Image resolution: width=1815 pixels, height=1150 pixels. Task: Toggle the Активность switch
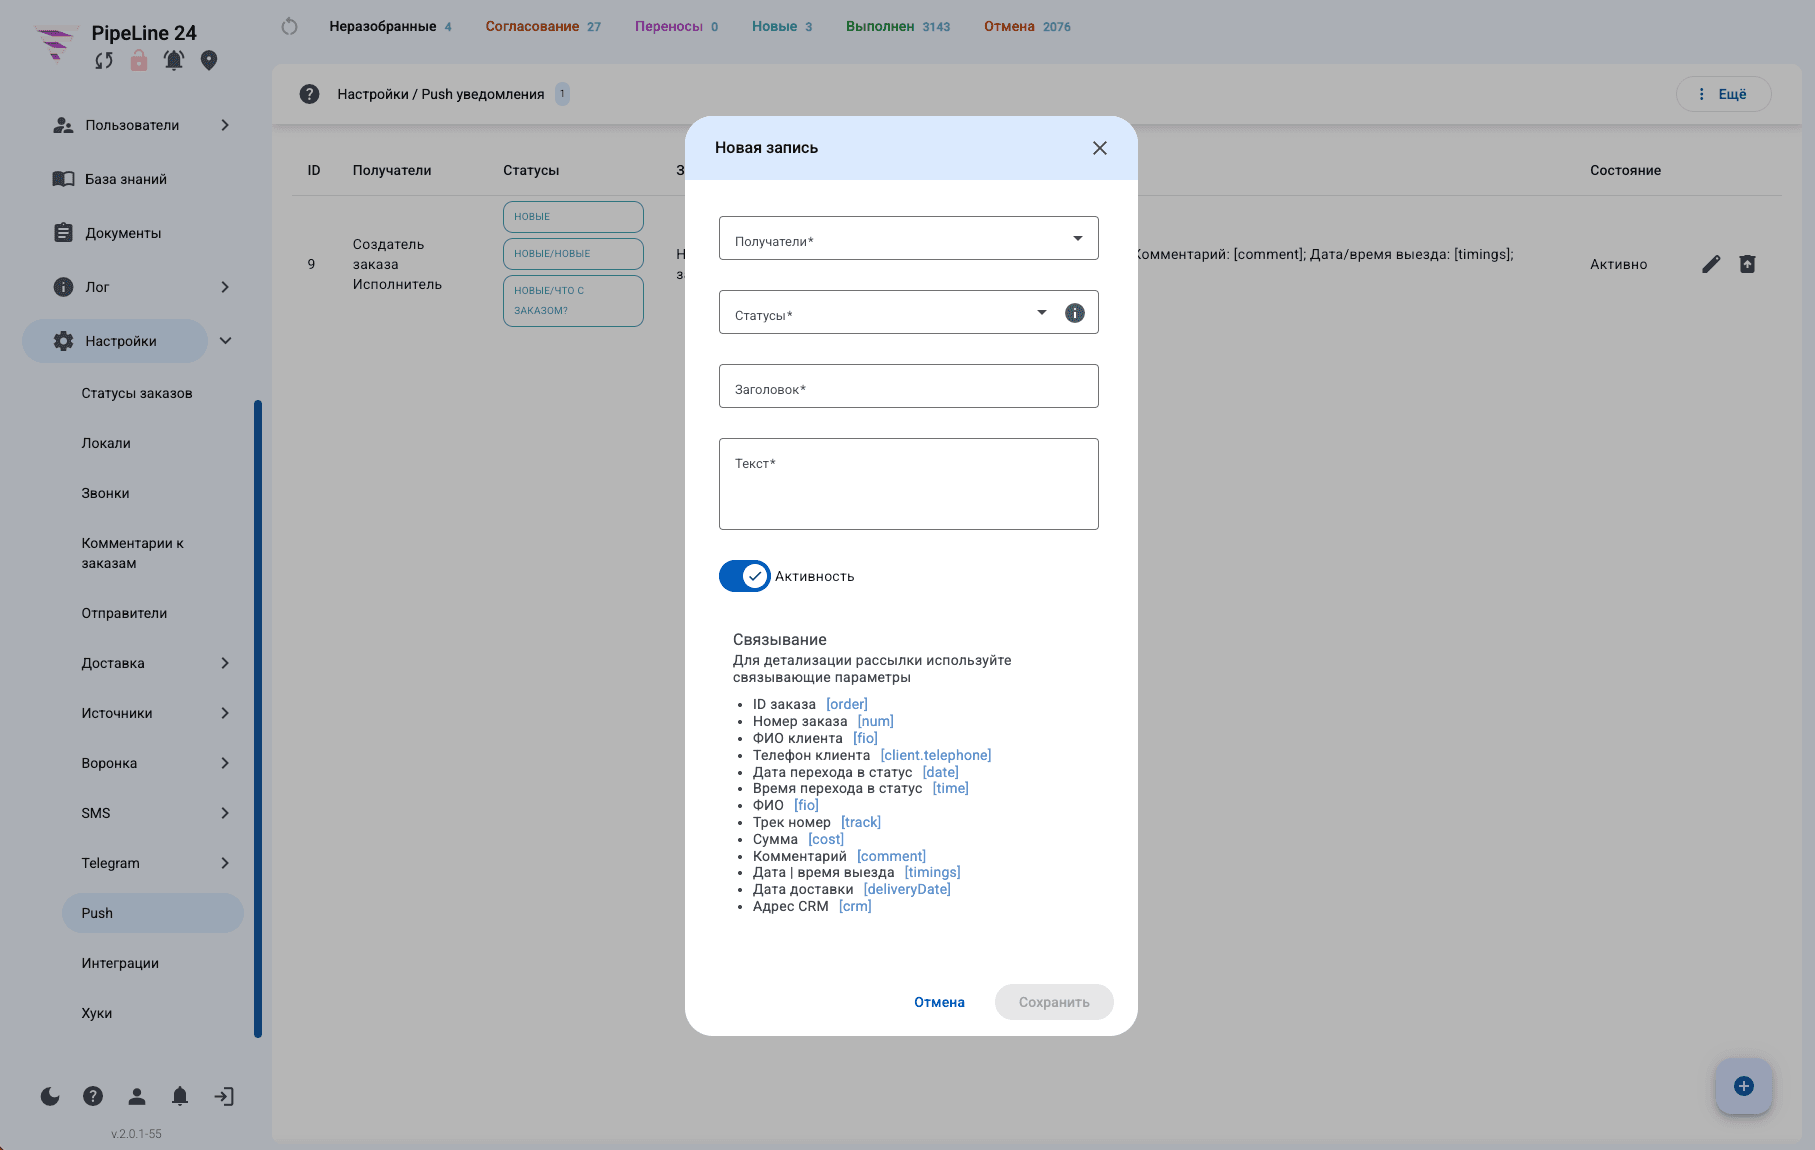[744, 576]
